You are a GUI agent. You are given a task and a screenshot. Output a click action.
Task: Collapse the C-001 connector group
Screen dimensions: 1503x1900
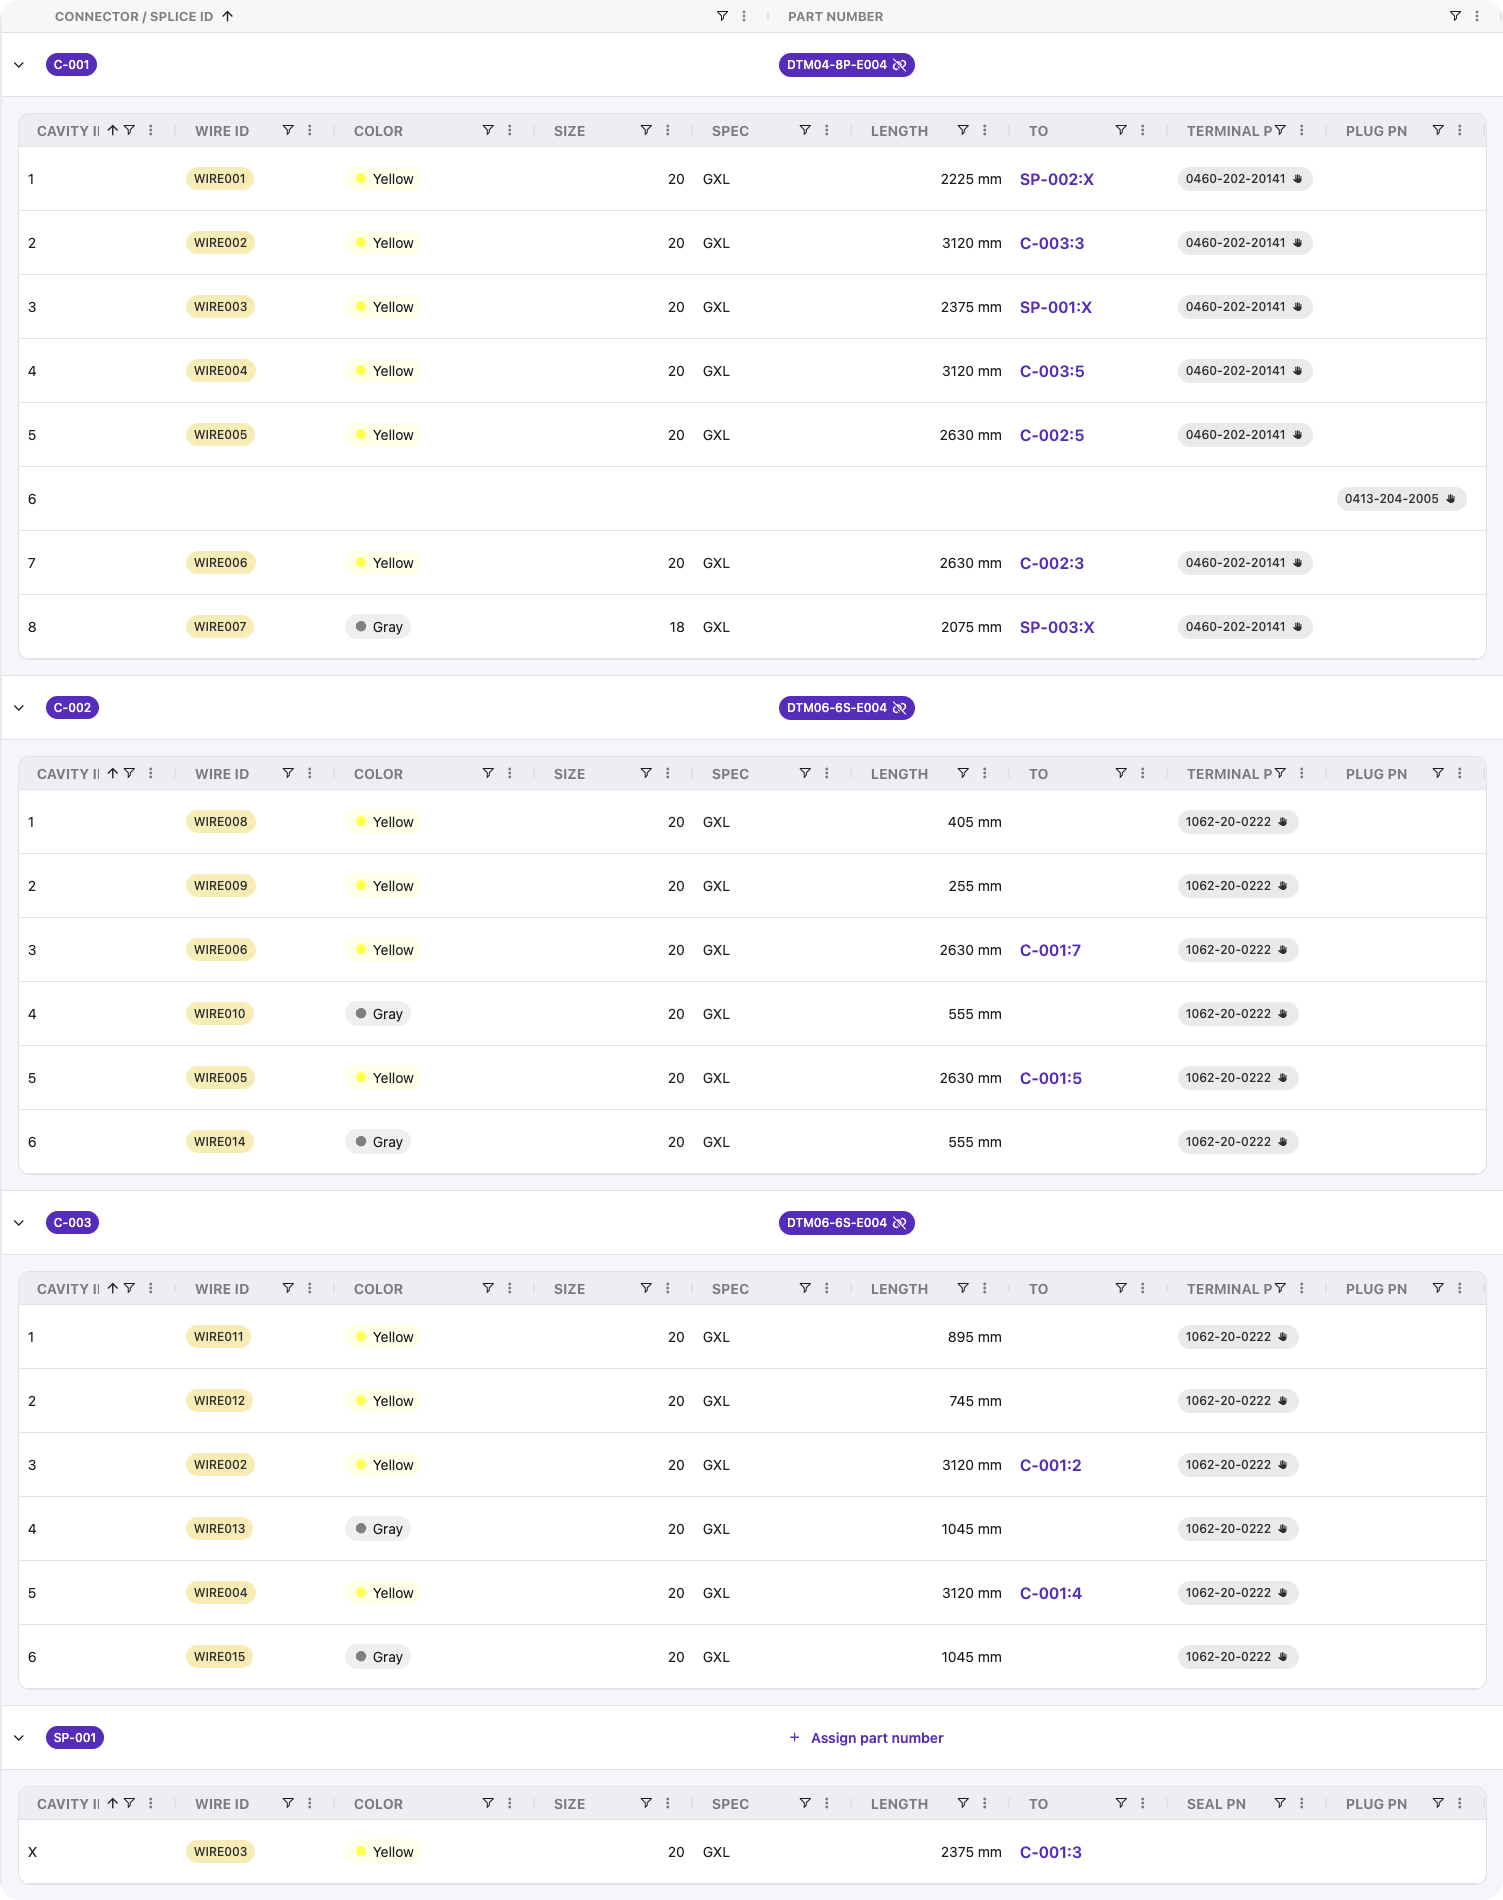(19, 65)
